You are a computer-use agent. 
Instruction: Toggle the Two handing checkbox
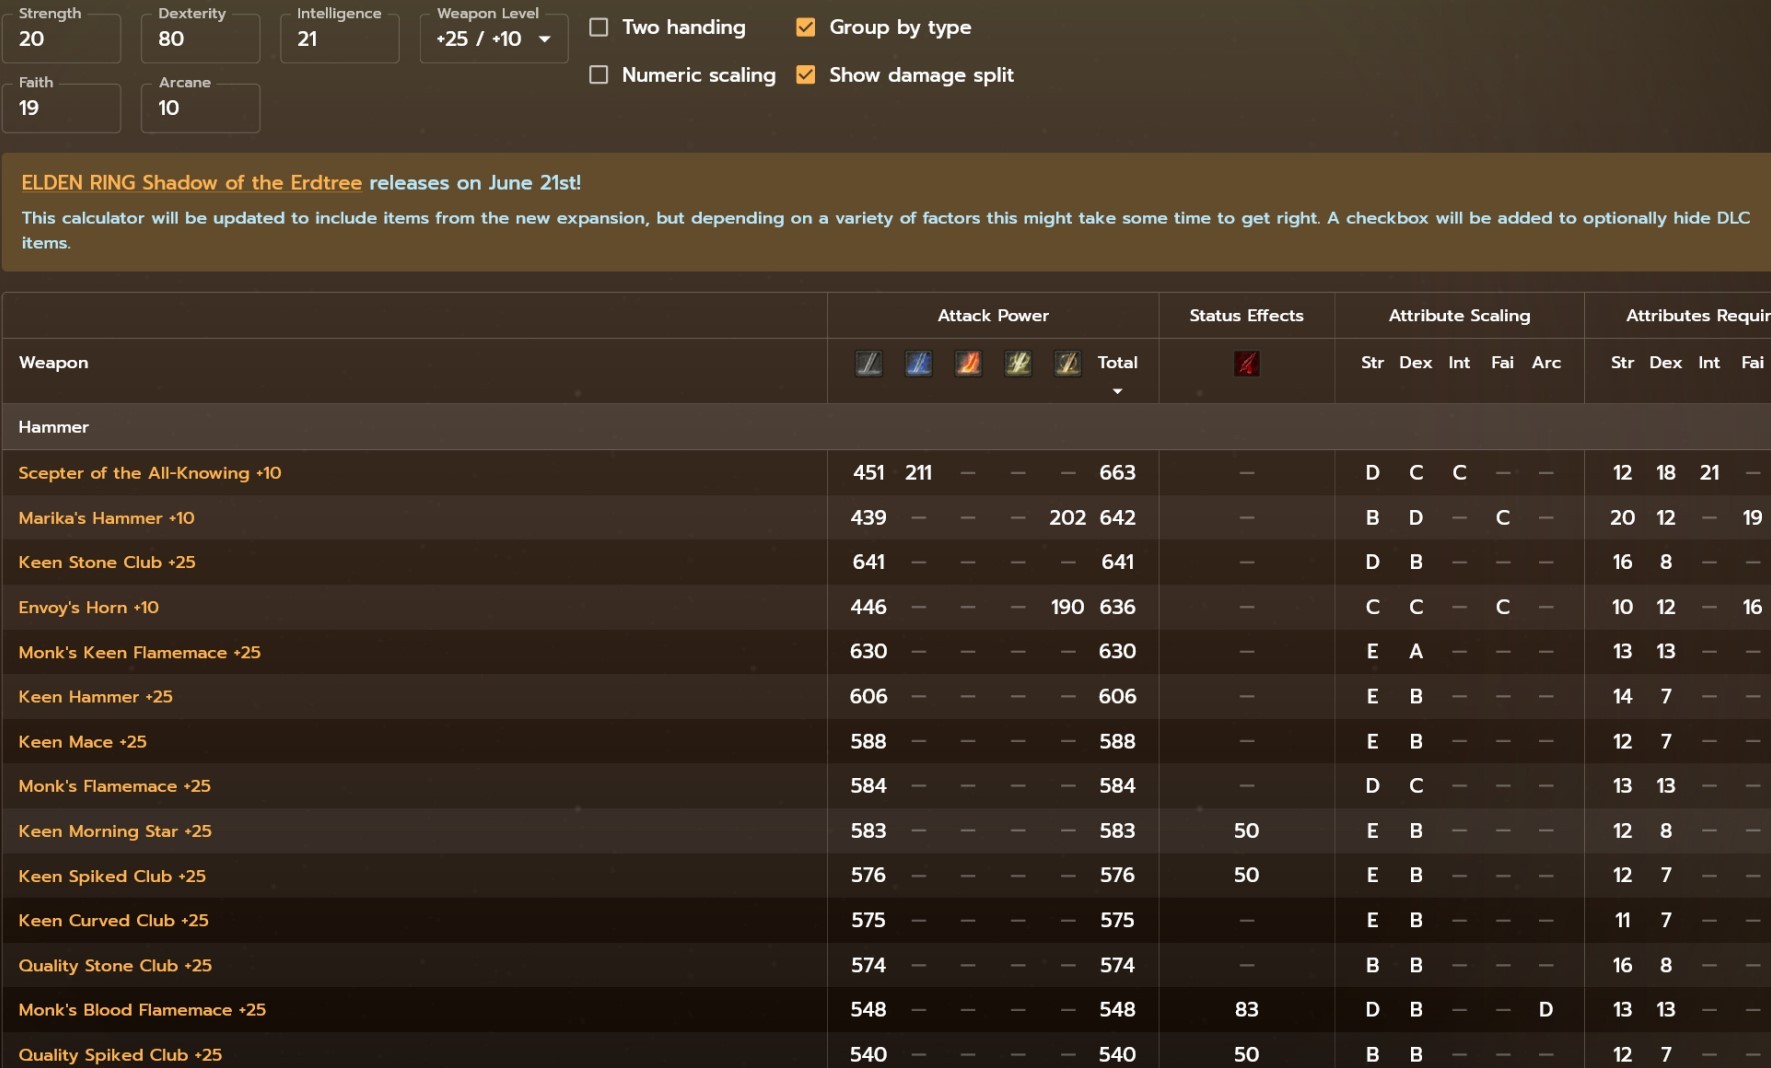[598, 27]
